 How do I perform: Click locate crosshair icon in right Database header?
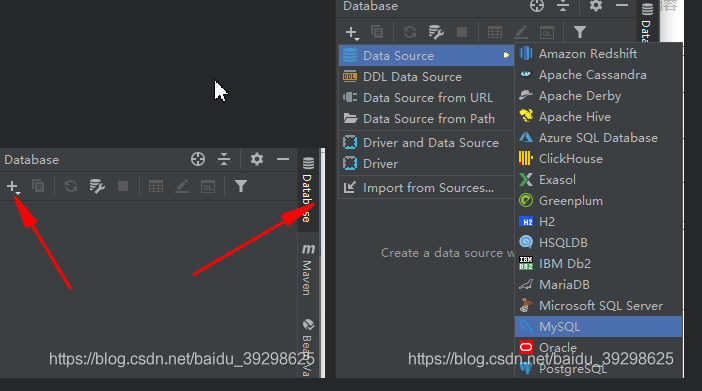pyautogui.click(x=537, y=6)
